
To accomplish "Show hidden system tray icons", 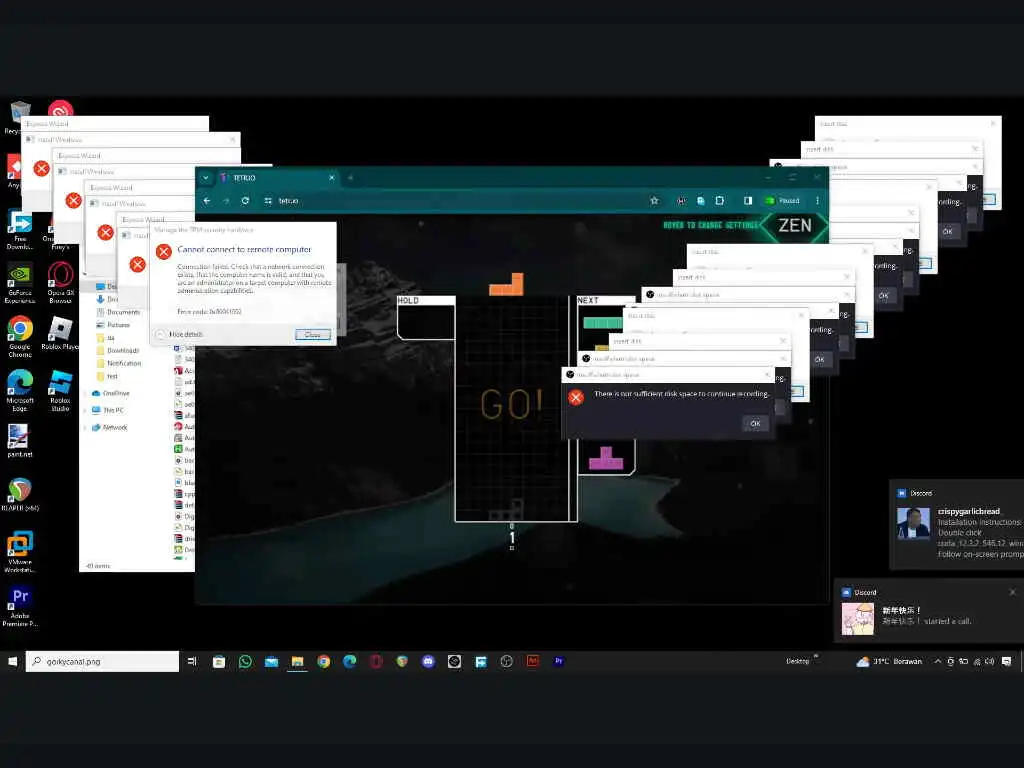I will click(x=938, y=662).
